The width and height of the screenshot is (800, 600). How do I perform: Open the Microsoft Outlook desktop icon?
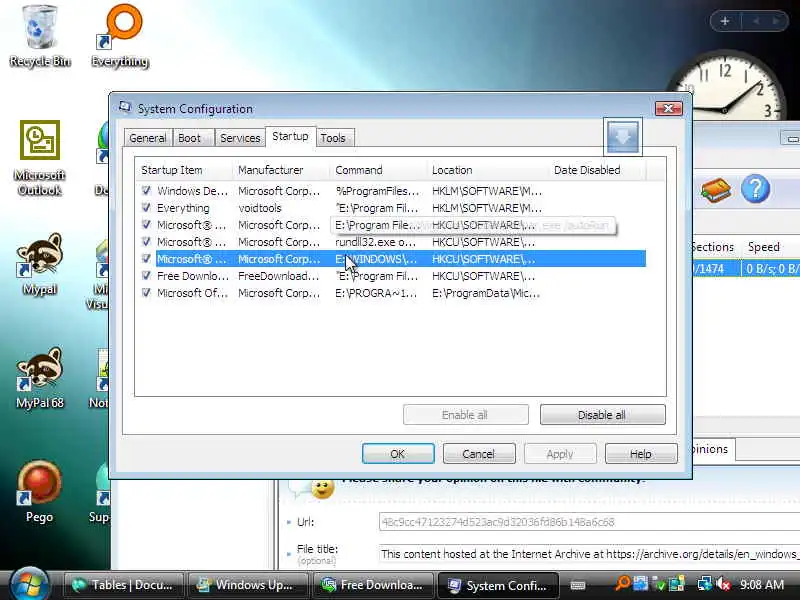tap(40, 158)
